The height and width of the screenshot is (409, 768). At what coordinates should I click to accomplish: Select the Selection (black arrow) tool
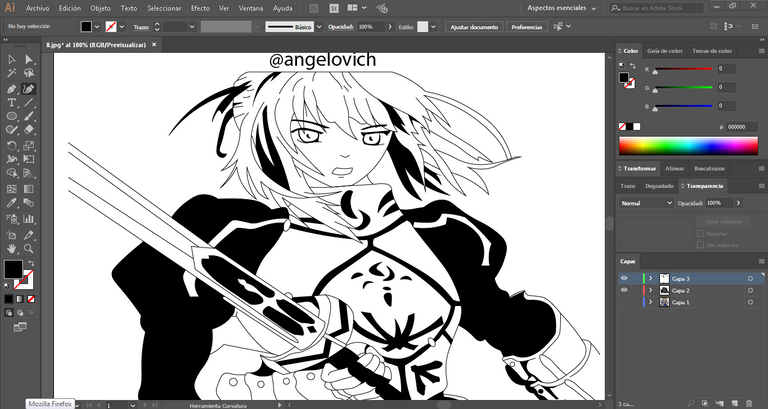pos(12,60)
